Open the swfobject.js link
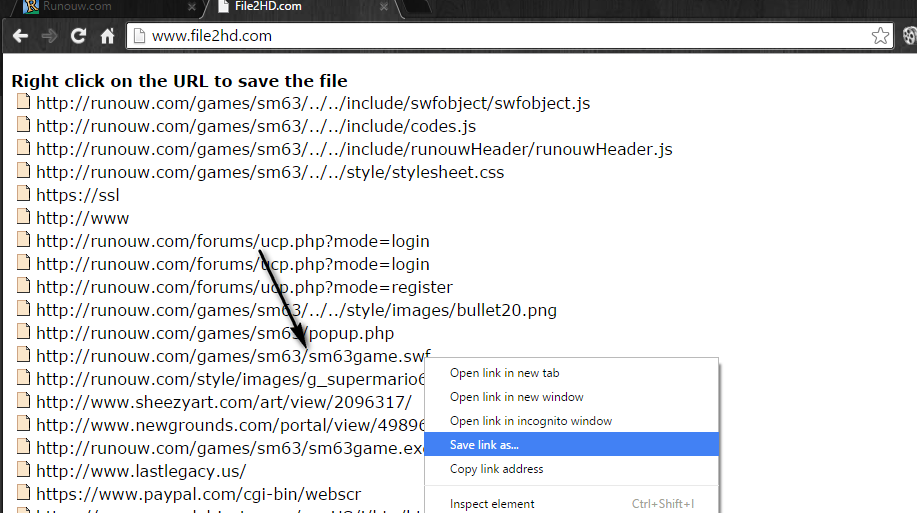 coord(313,104)
